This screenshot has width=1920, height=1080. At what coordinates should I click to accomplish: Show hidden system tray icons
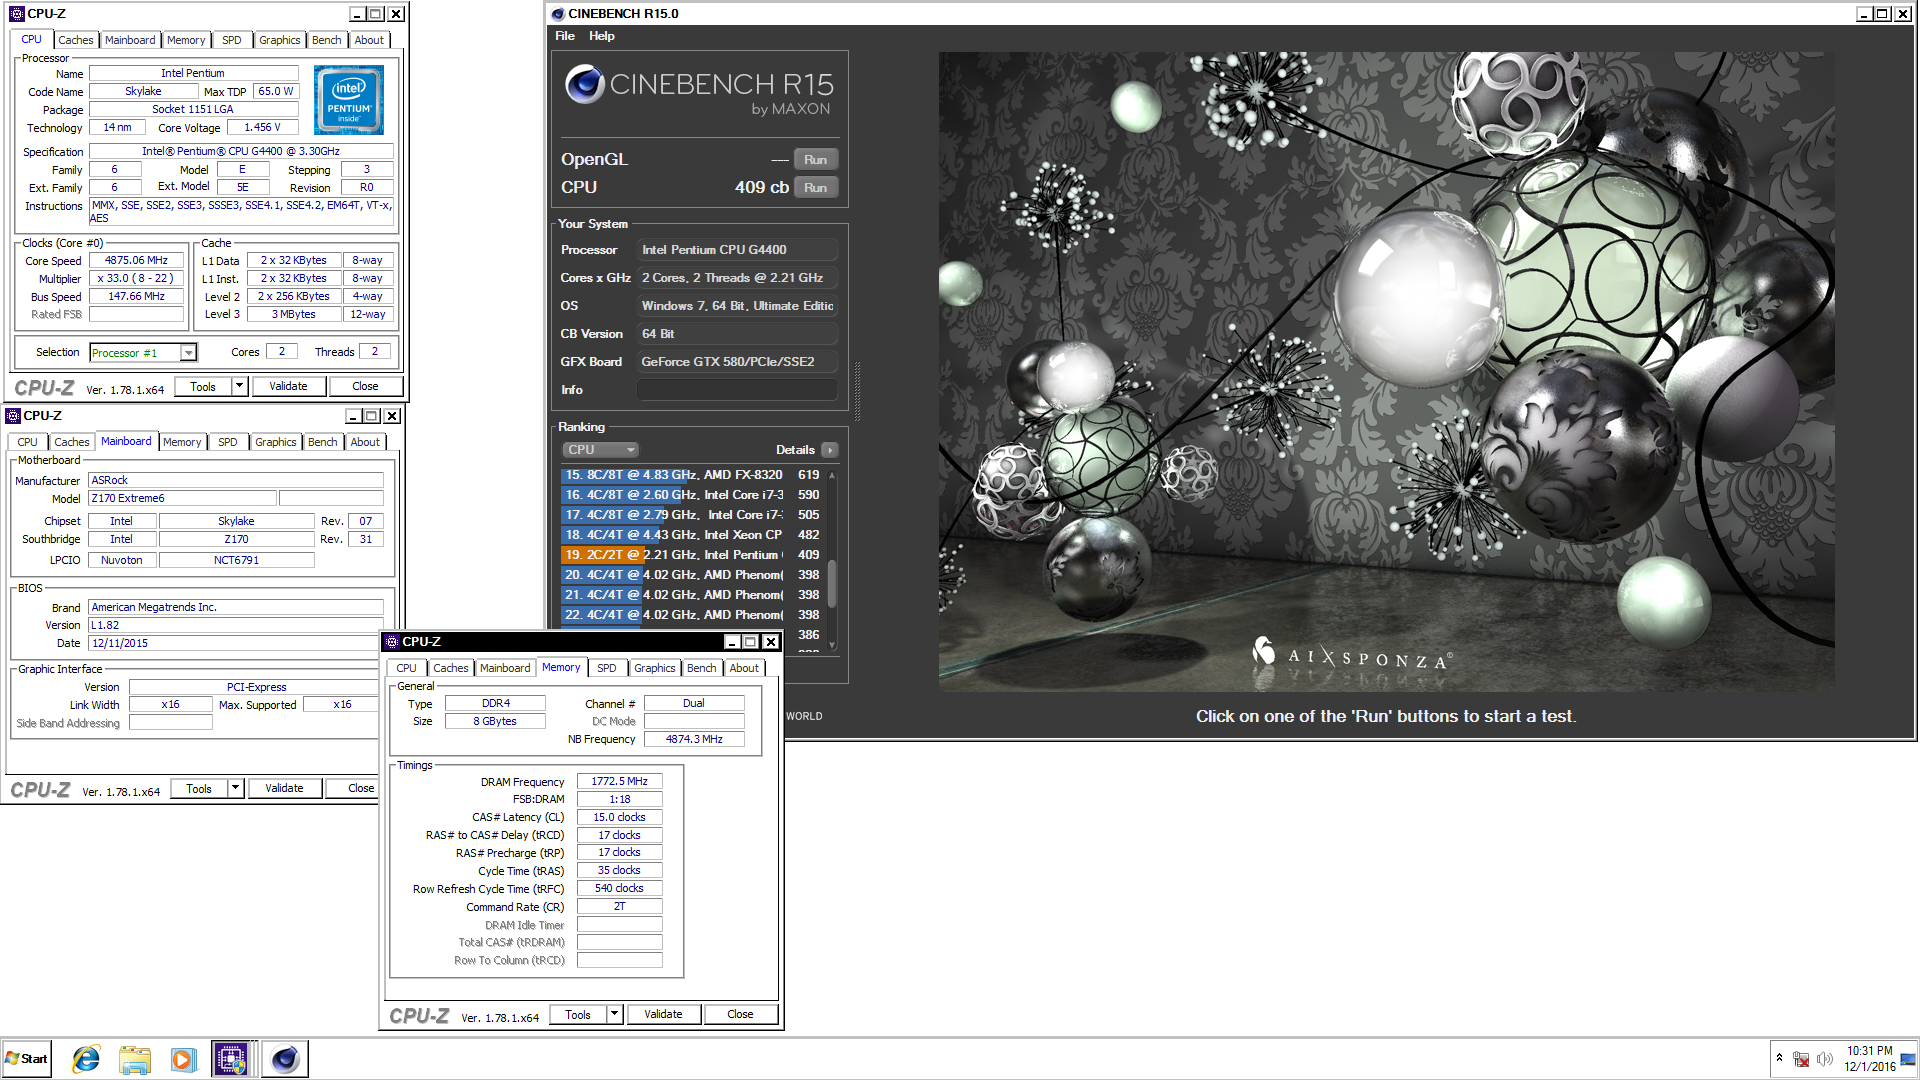coord(1779,1058)
